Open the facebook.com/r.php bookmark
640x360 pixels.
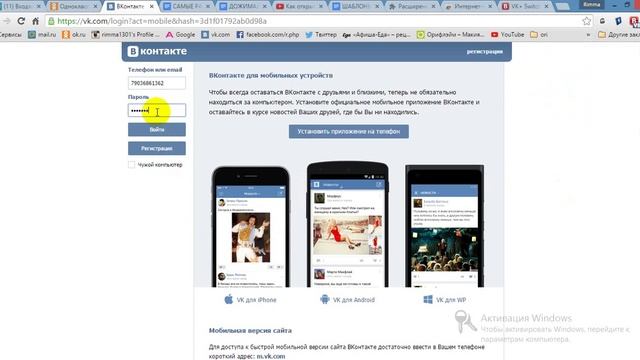click(268, 35)
